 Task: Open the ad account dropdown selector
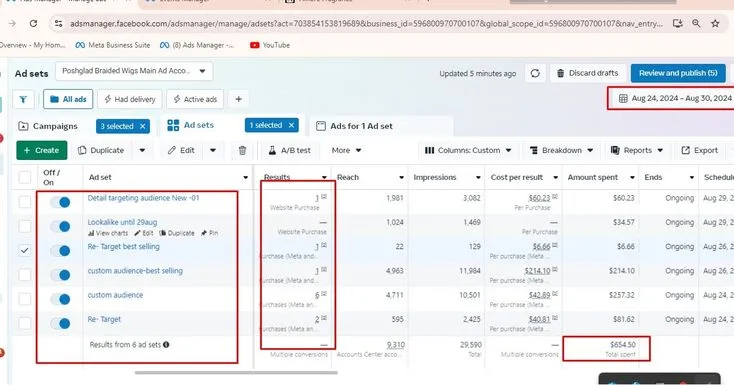tap(134, 71)
